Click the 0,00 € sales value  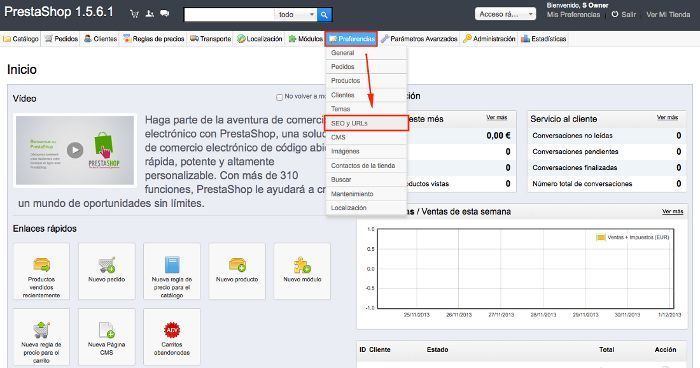pyautogui.click(x=498, y=135)
